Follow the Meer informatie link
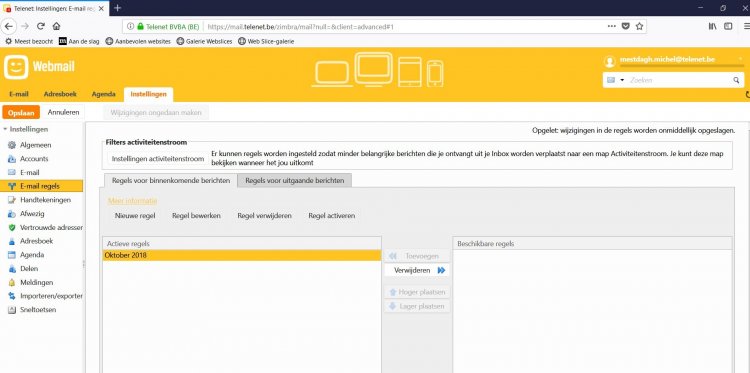The width and height of the screenshot is (750, 373). click(x=132, y=201)
